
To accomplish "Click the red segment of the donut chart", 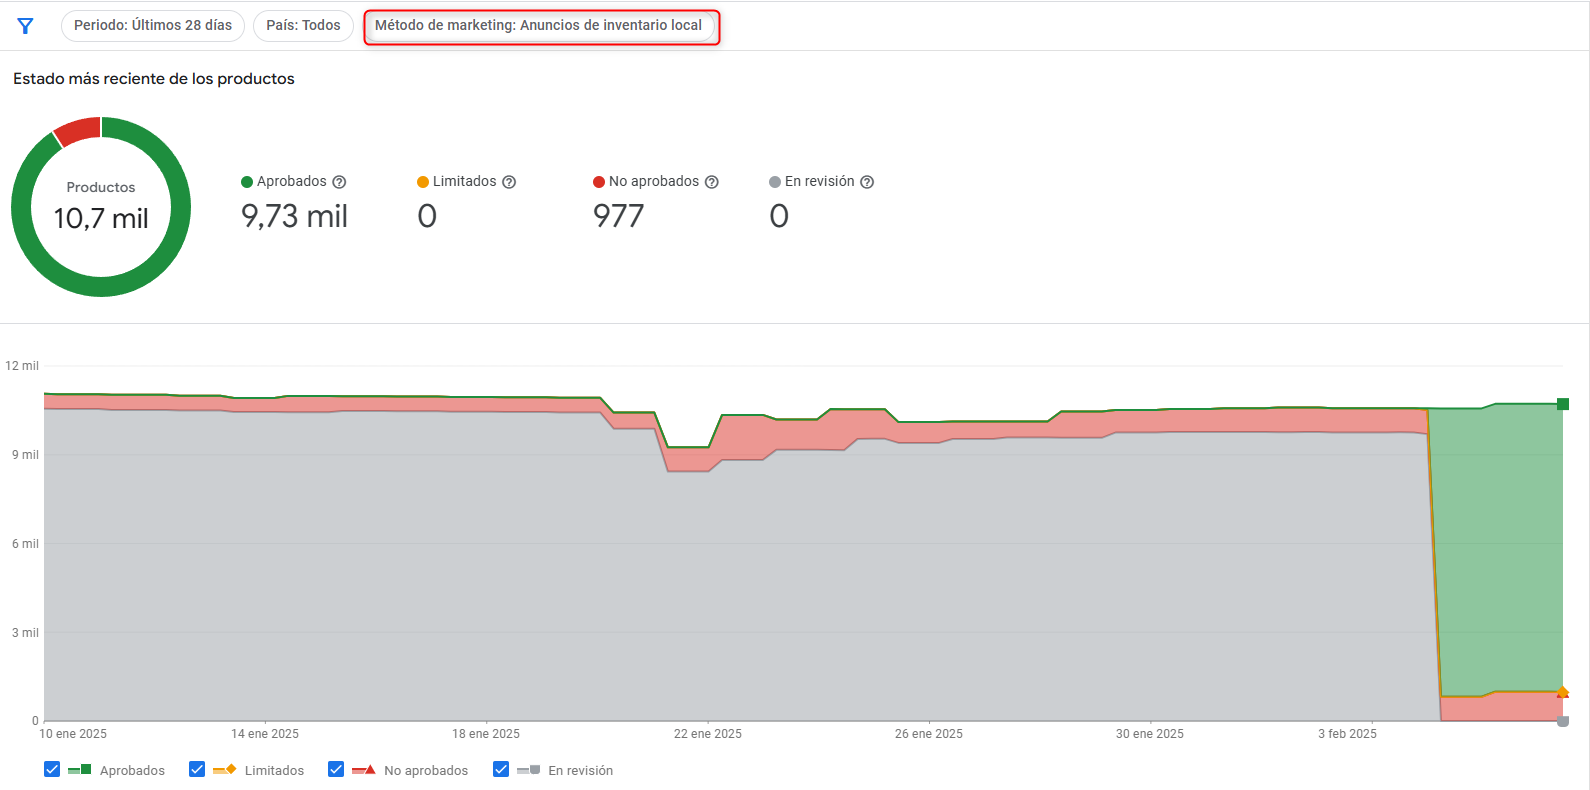I will click(79, 131).
